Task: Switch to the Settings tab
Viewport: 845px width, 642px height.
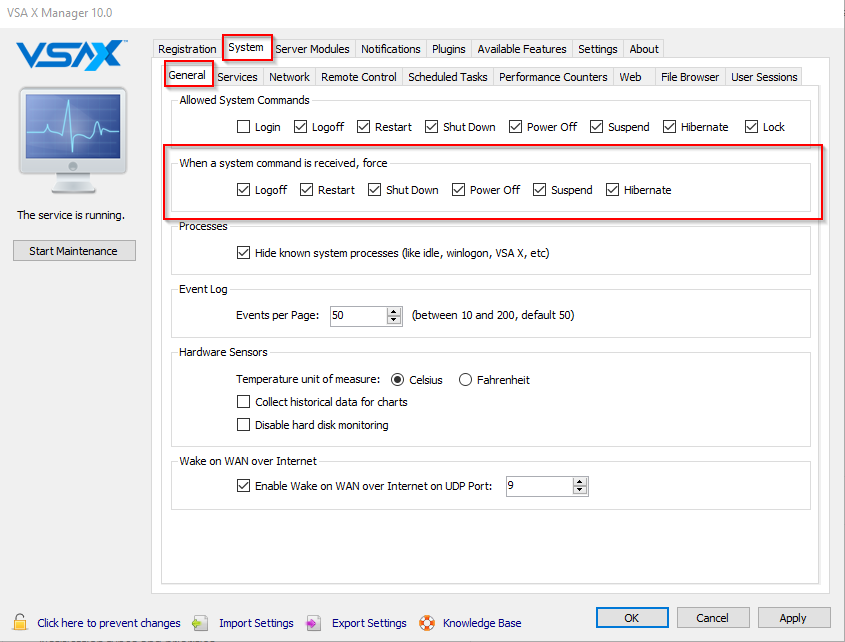Action: [598, 49]
